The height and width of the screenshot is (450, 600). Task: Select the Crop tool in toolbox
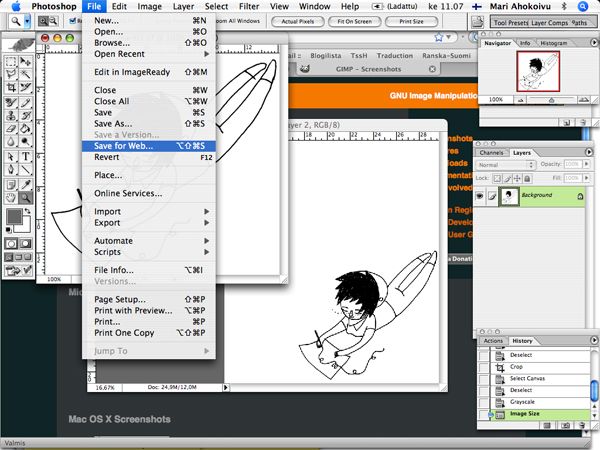click(x=11, y=87)
